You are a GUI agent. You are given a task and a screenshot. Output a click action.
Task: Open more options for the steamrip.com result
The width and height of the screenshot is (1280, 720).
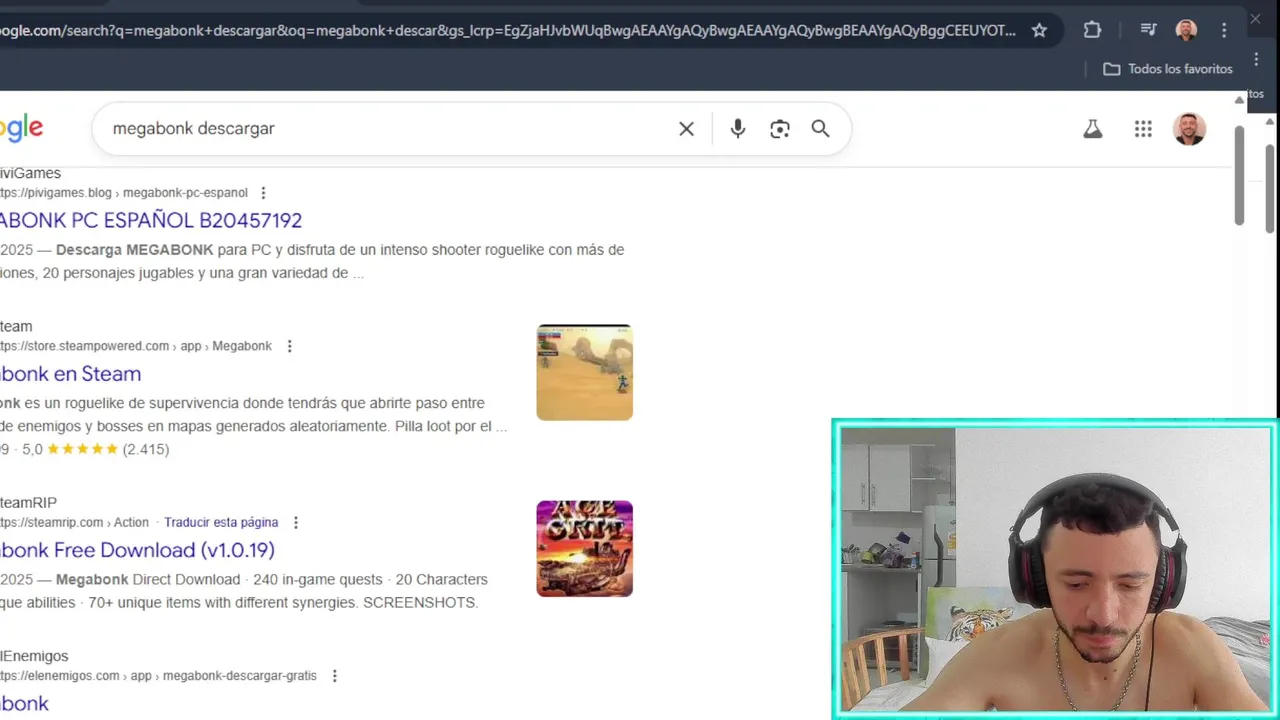pyautogui.click(x=295, y=523)
